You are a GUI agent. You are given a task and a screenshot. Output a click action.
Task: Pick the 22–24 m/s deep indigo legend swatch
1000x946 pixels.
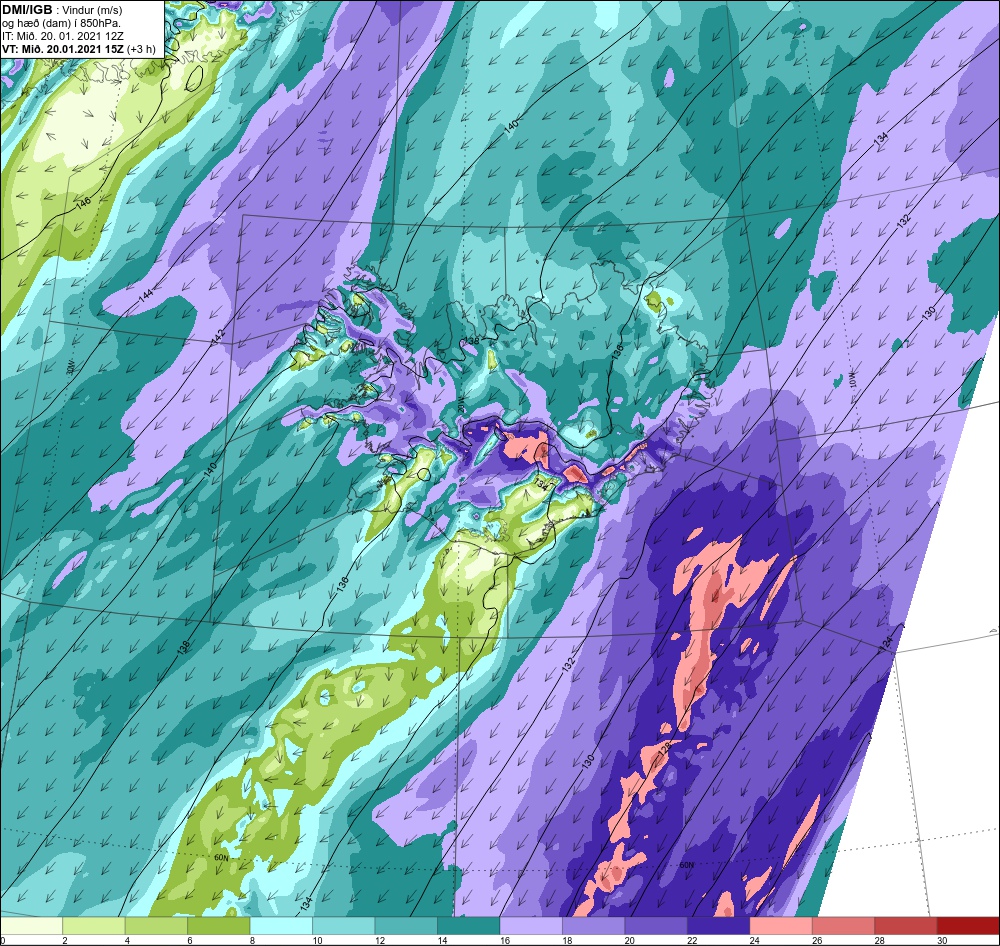(x=719, y=926)
